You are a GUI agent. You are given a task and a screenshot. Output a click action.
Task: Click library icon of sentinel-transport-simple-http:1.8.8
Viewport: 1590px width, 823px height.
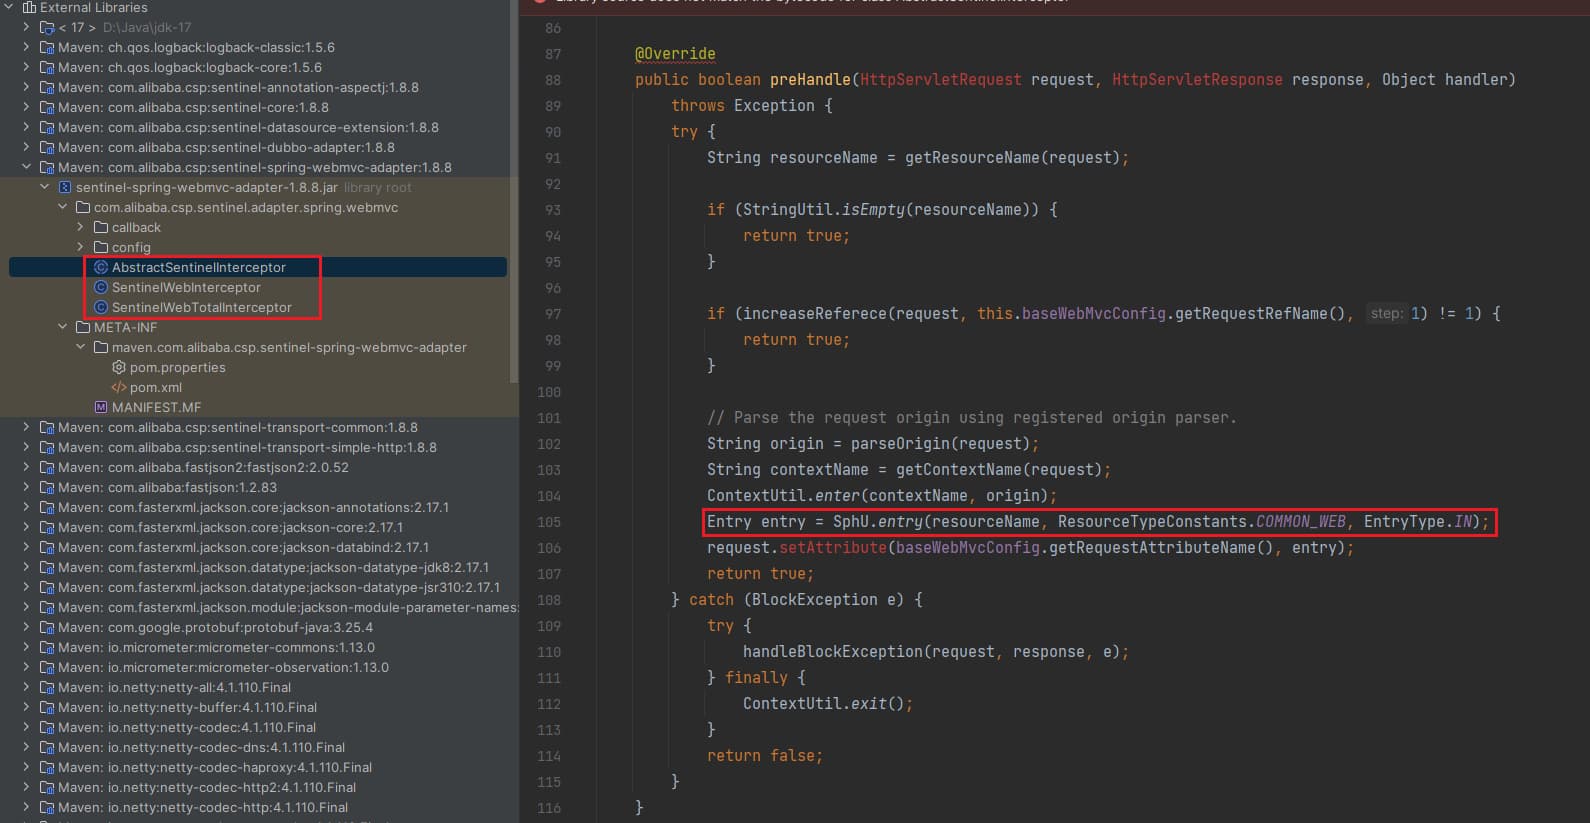tap(47, 447)
